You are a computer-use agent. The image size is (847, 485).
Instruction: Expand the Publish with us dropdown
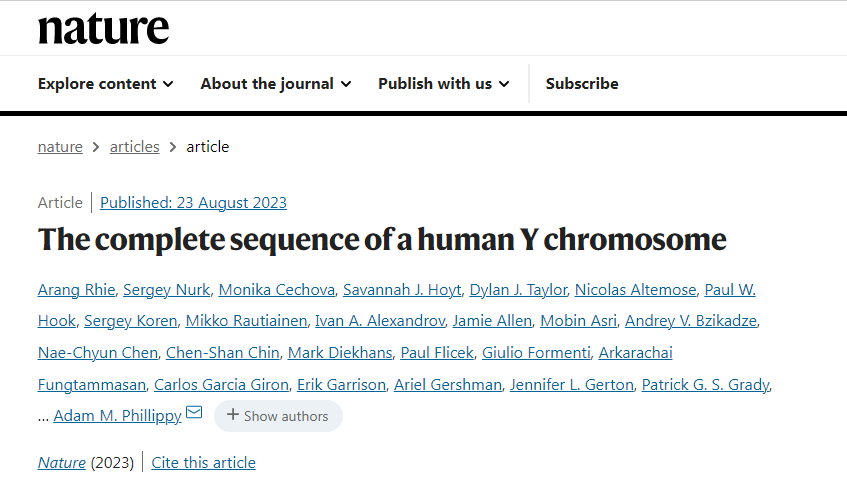[x=444, y=84]
